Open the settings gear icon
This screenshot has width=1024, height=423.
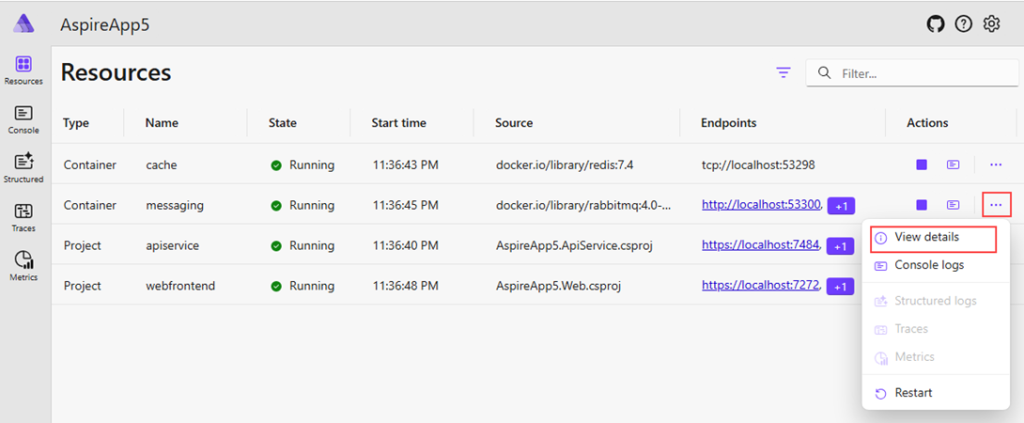tap(991, 24)
